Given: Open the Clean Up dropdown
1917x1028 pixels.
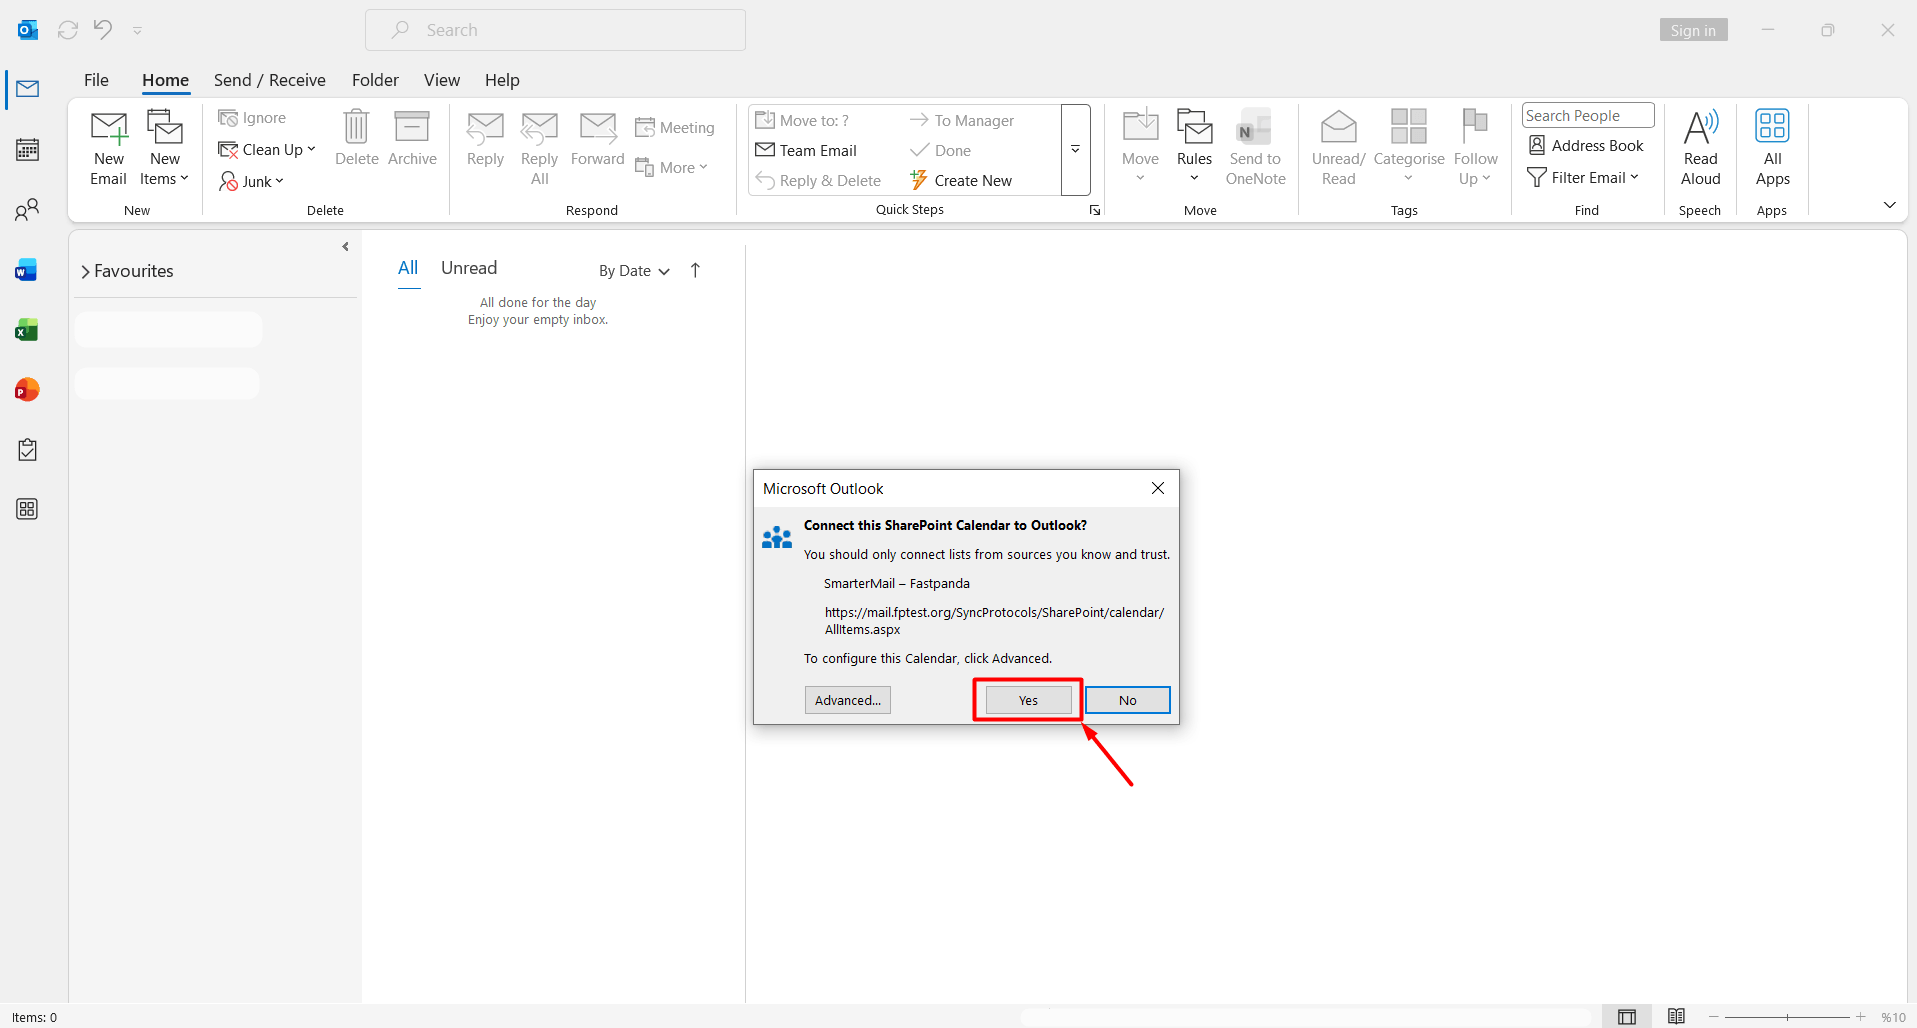Looking at the screenshot, I should tap(267, 149).
